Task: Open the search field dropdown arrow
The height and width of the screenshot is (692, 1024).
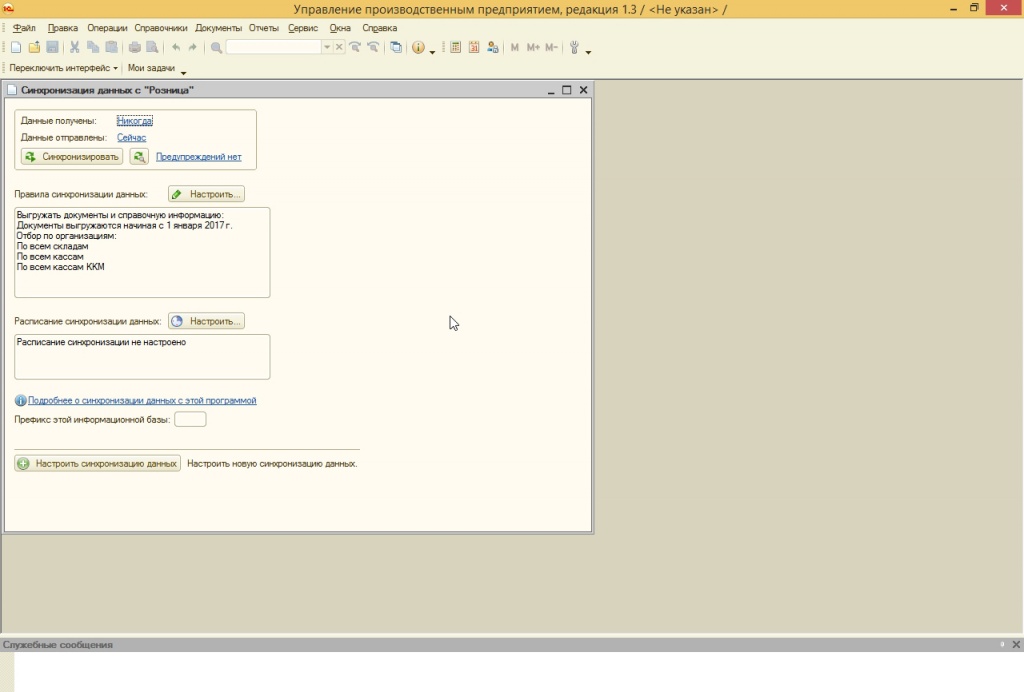Action: (x=327, y=47)
